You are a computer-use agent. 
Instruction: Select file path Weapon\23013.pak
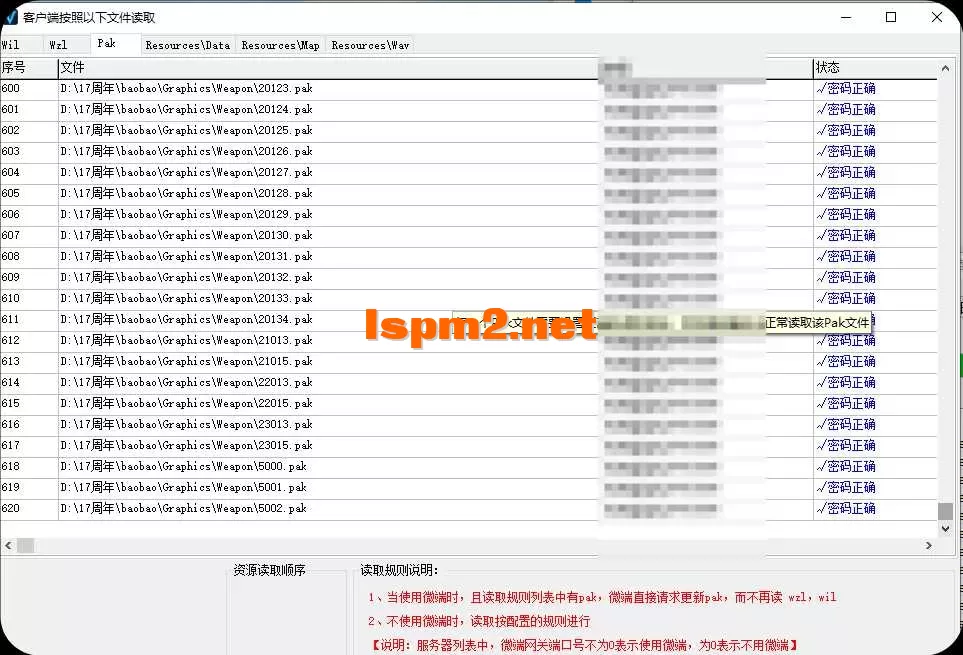(x=187, y=424)
